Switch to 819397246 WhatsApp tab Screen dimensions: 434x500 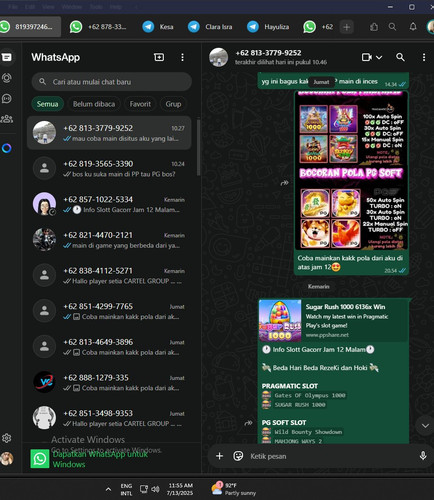29,27
